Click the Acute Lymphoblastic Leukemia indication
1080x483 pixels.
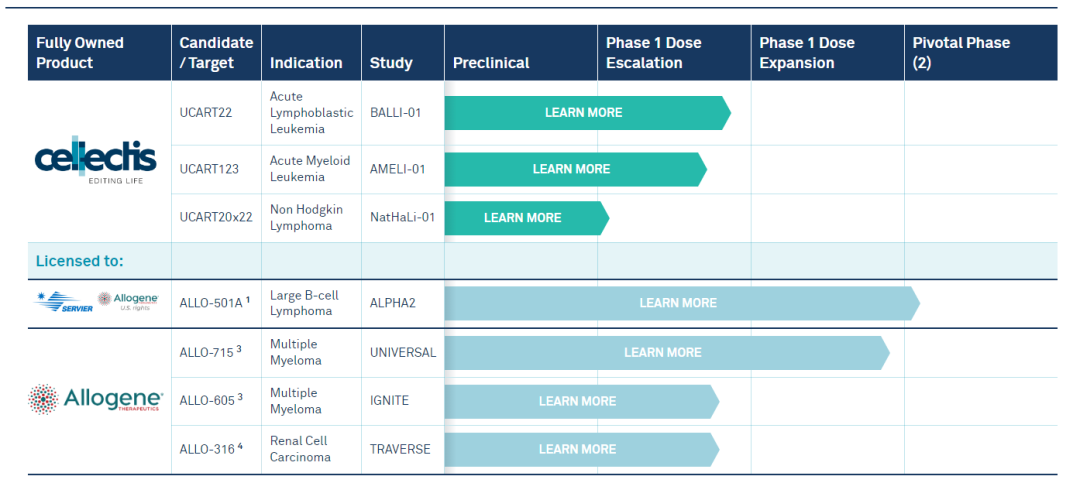click(311, 113)
